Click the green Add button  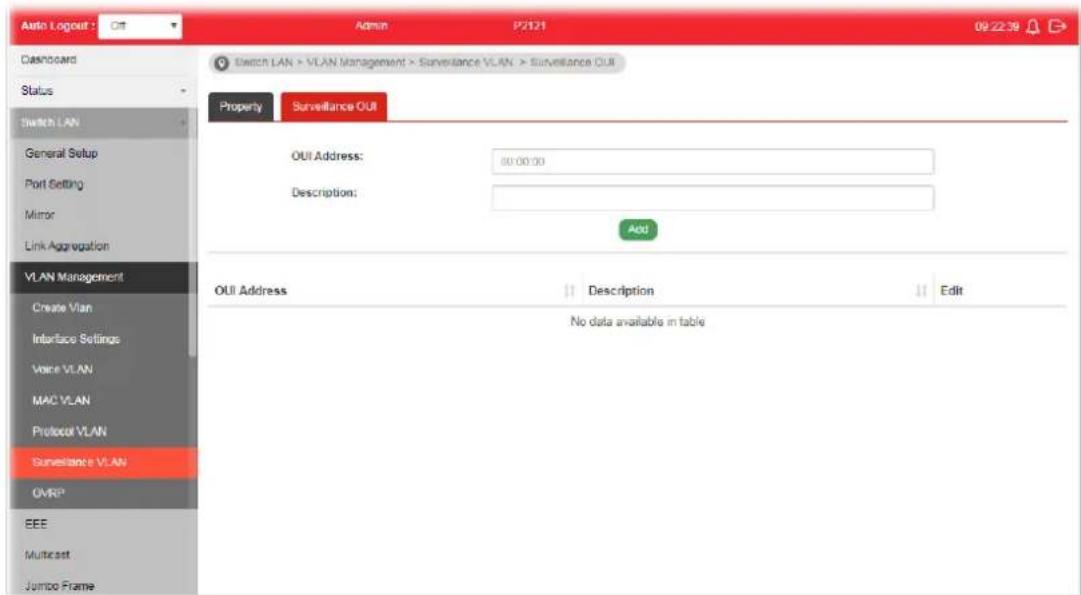[638, 230]
